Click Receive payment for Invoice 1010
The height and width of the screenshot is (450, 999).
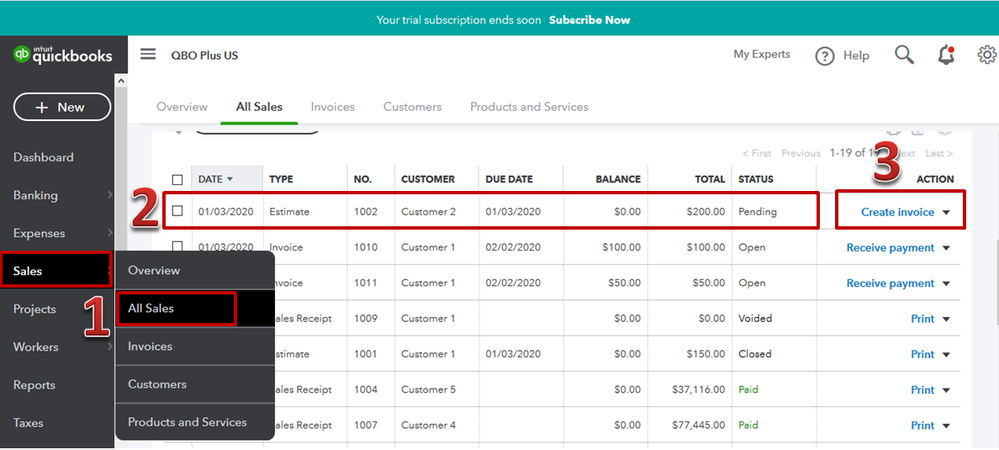coord(890,247)
